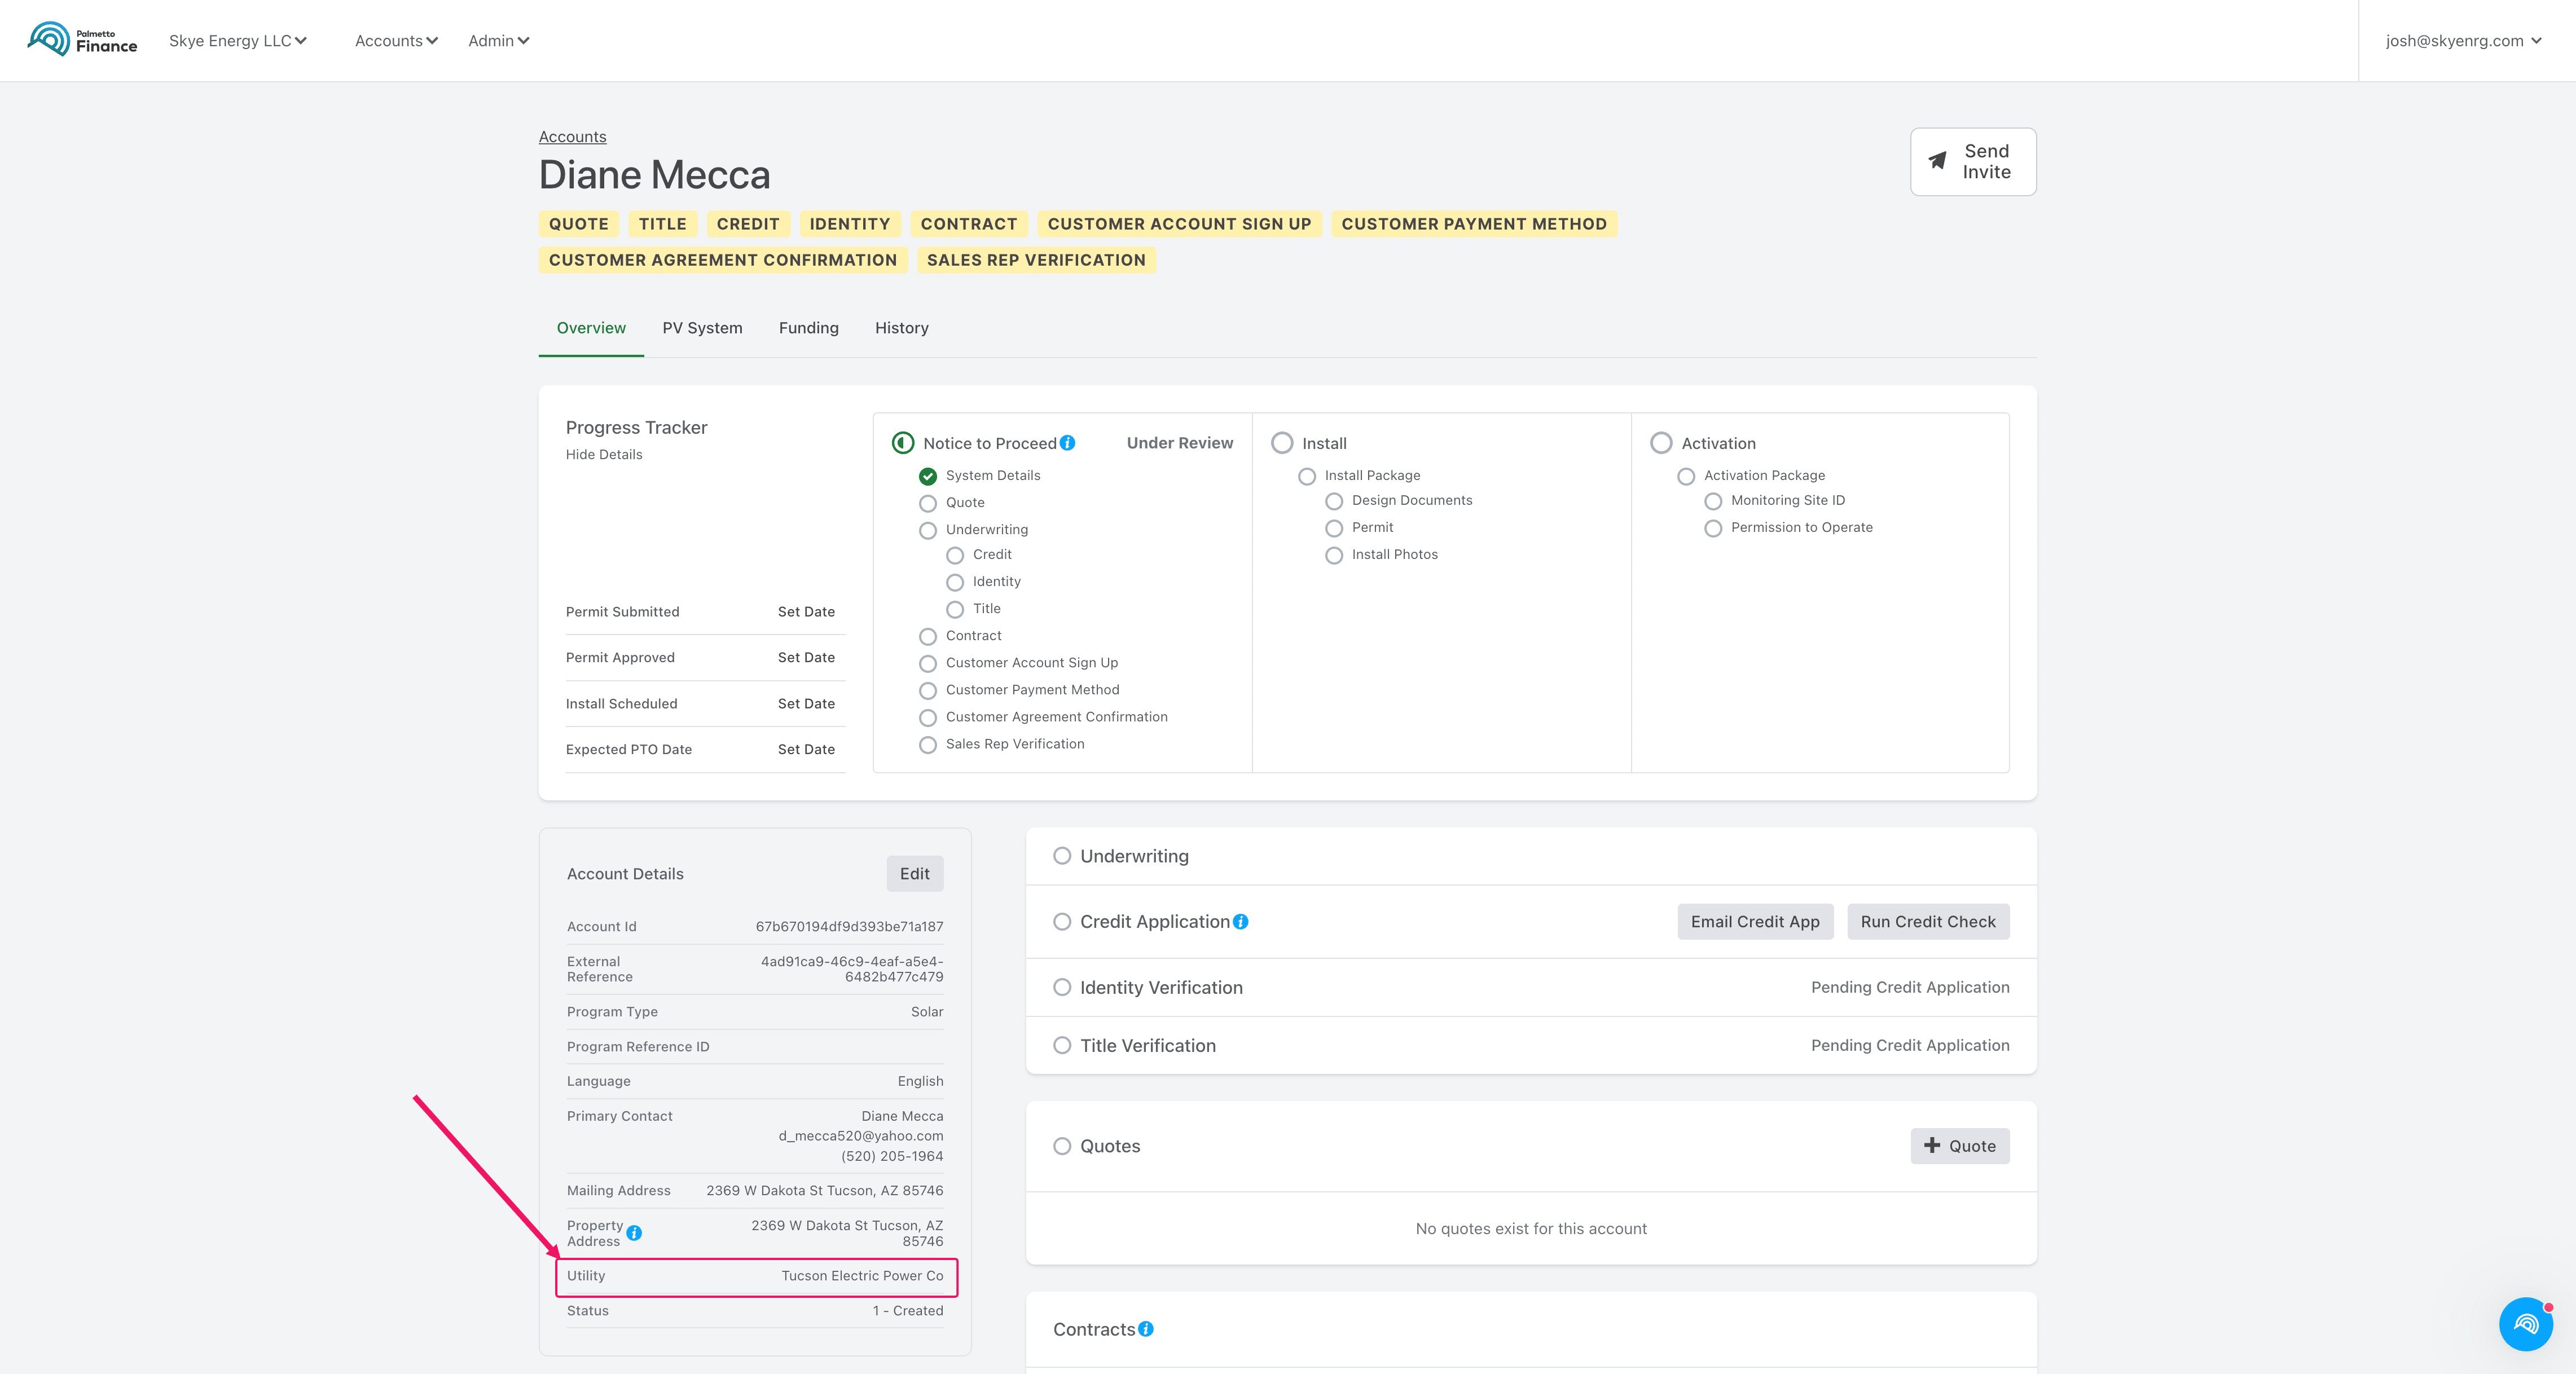Click the Under Review status label
Screen dimensions: 2576x1374
tap(1180, 443)
